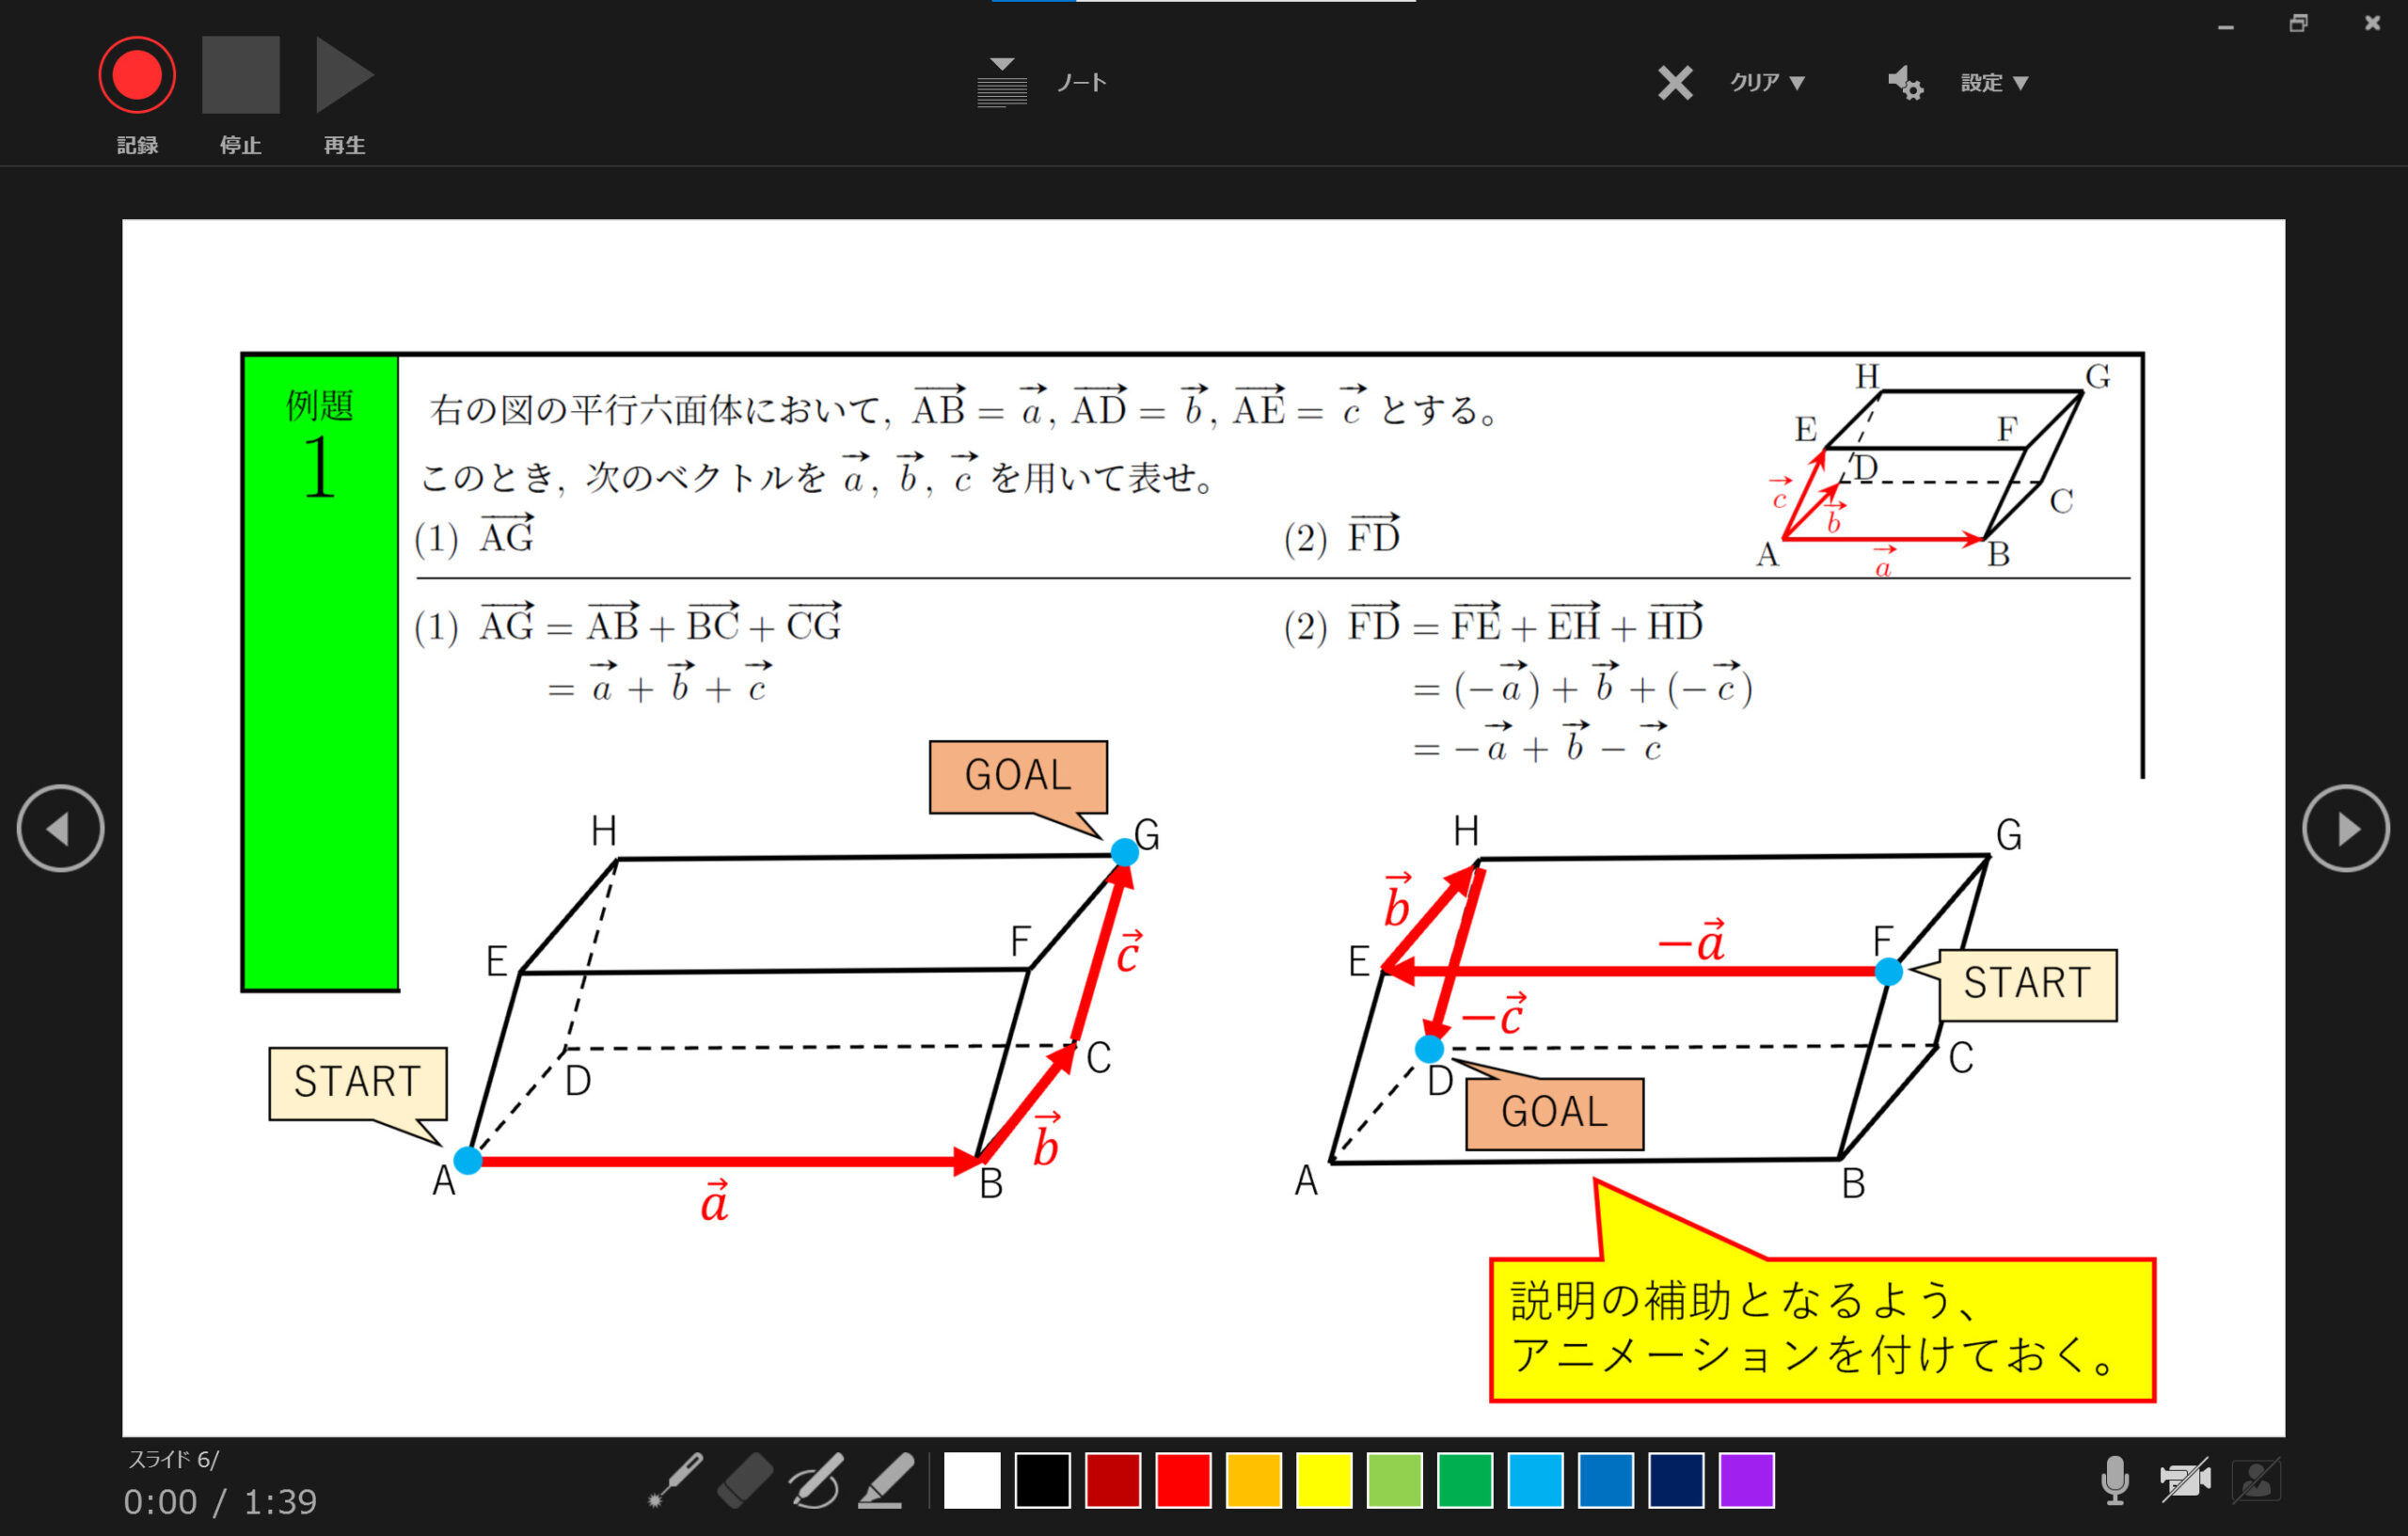Choose the orange ink color
Image resolution: width=2408 pixels, height=1536 pixels.
coord(1254,1480)
